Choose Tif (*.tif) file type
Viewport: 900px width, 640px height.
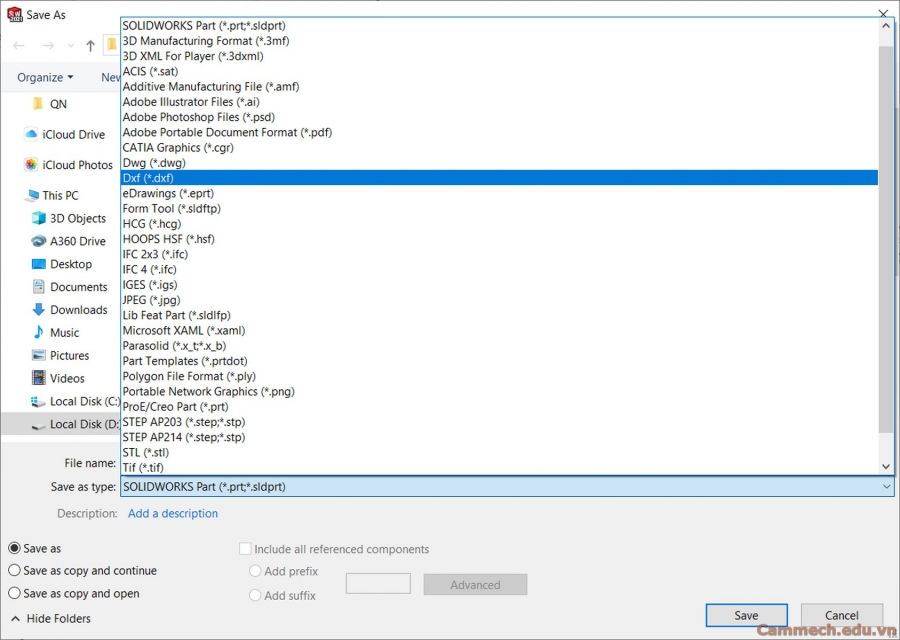point(499,467)
